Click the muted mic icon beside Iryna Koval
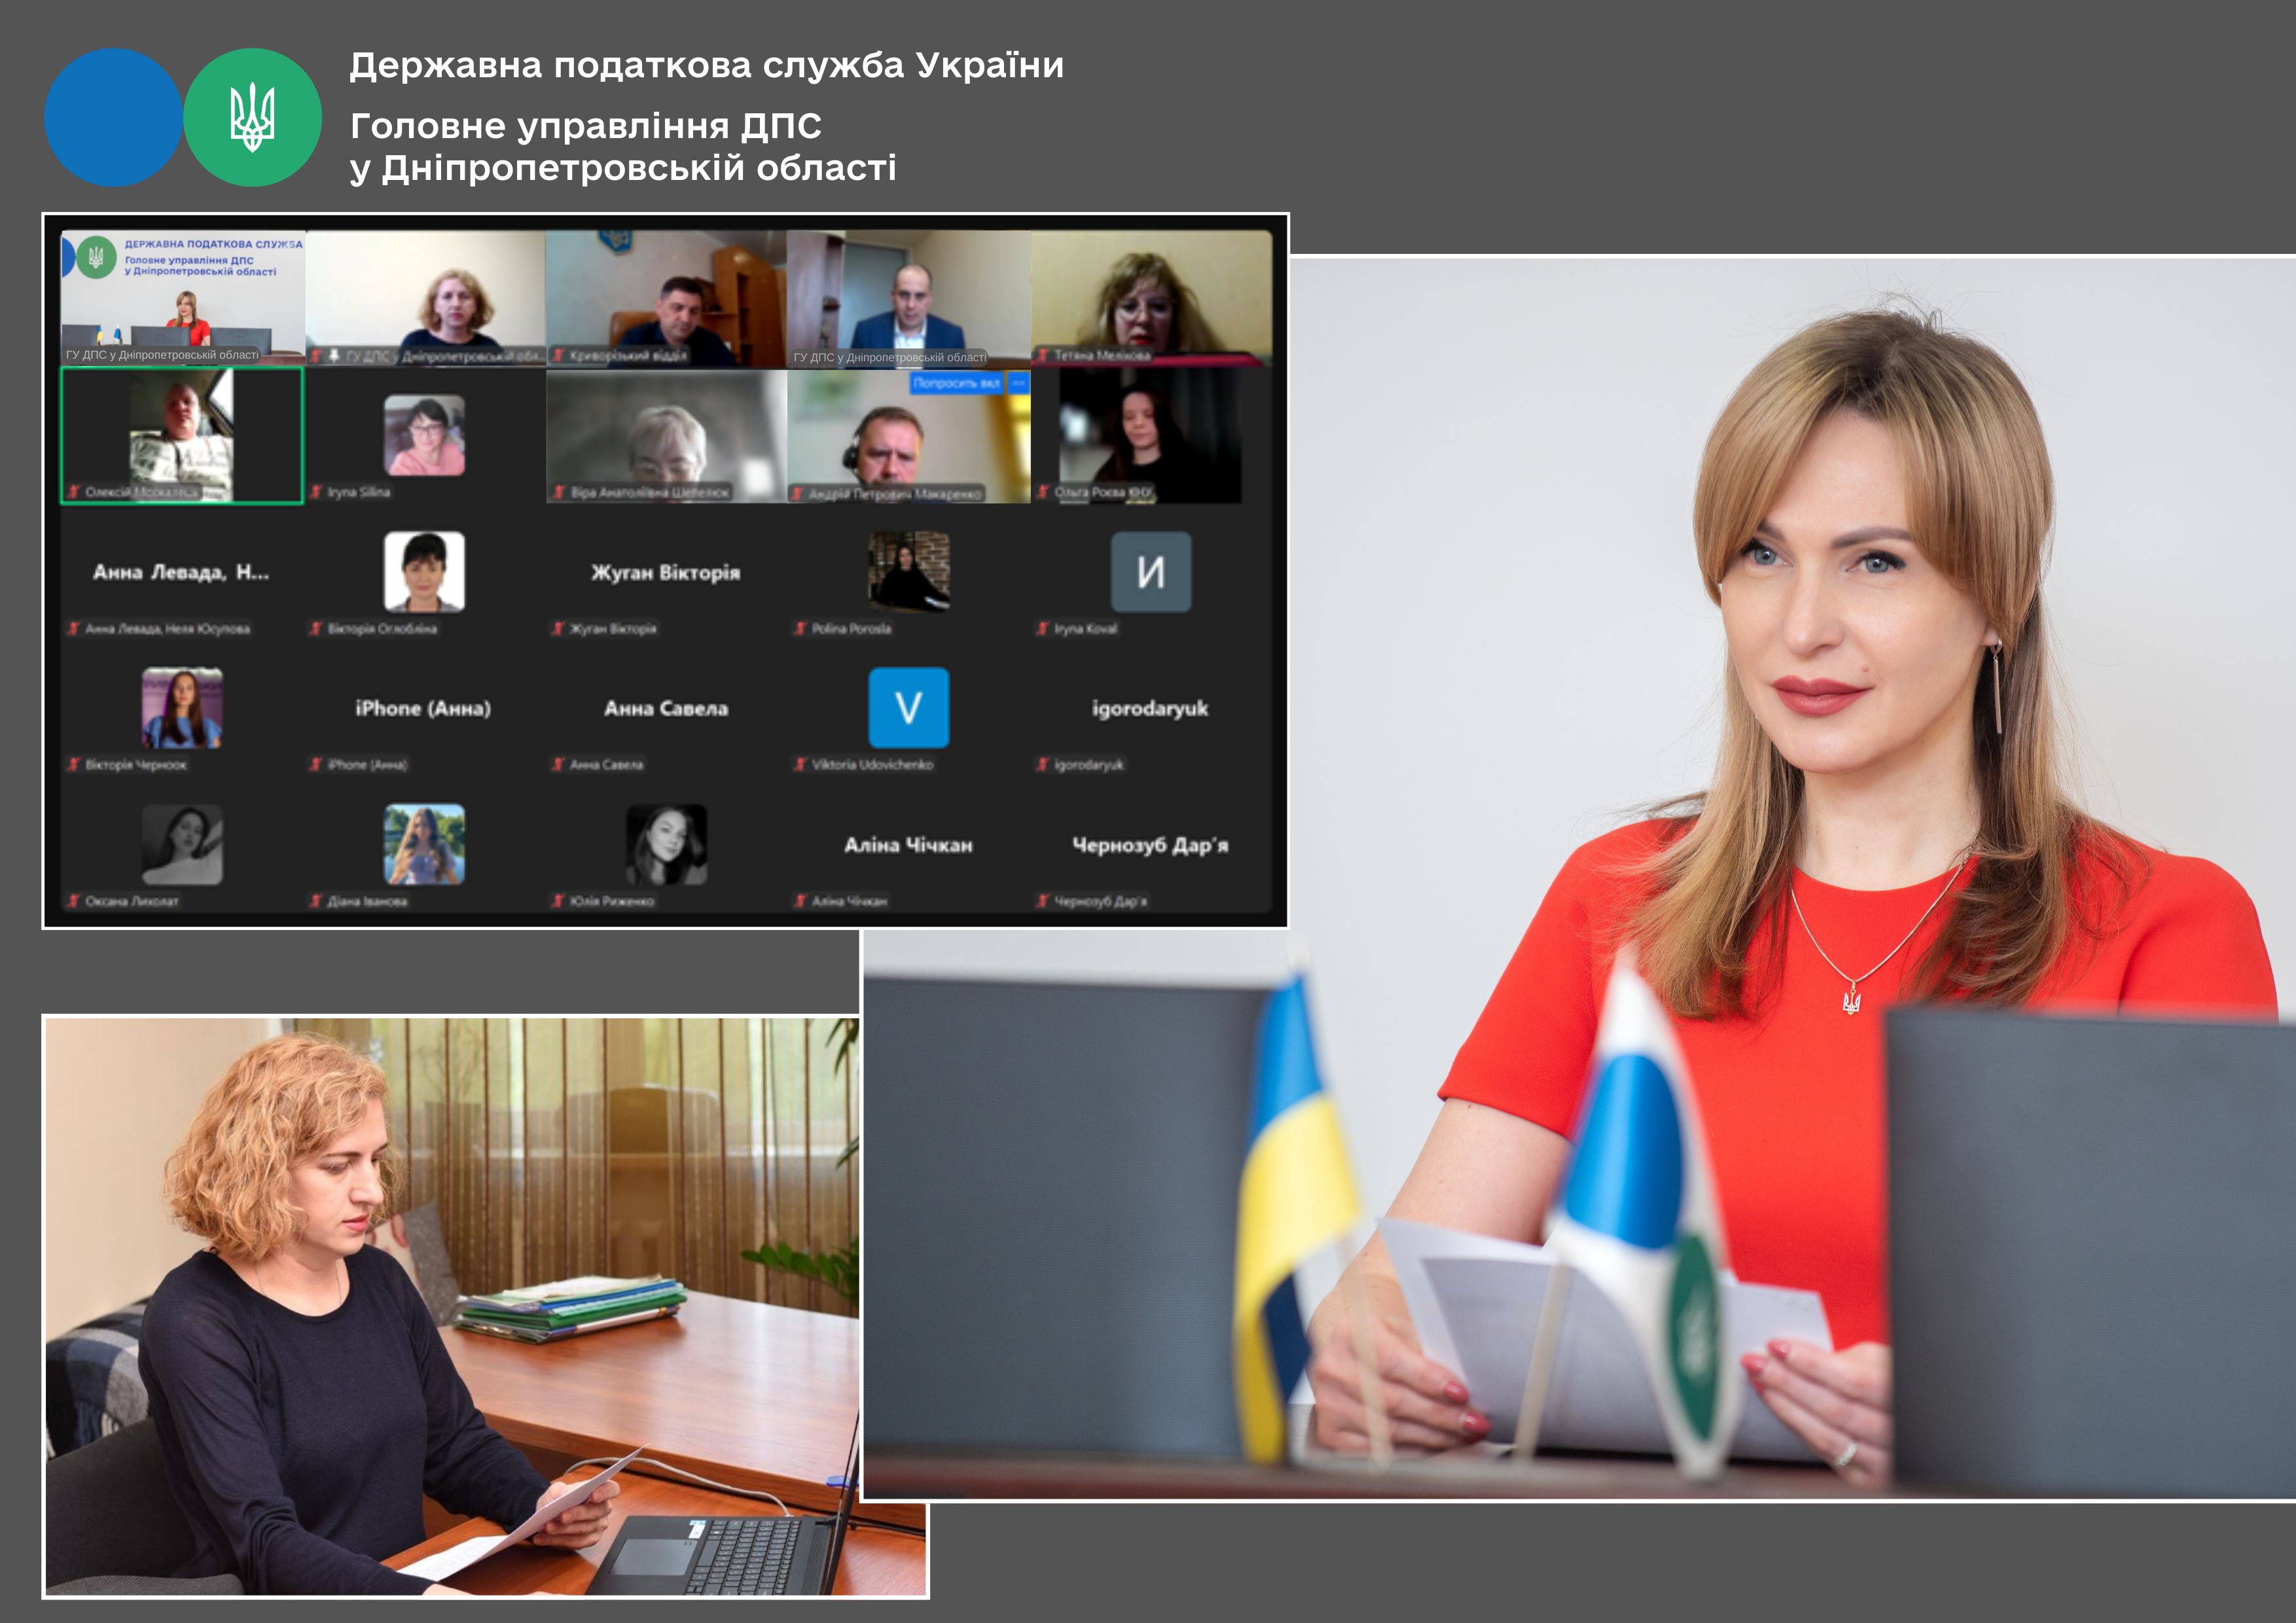Image resolution: width=2296 pixels, height=1623 pixels. (1042, 628)
